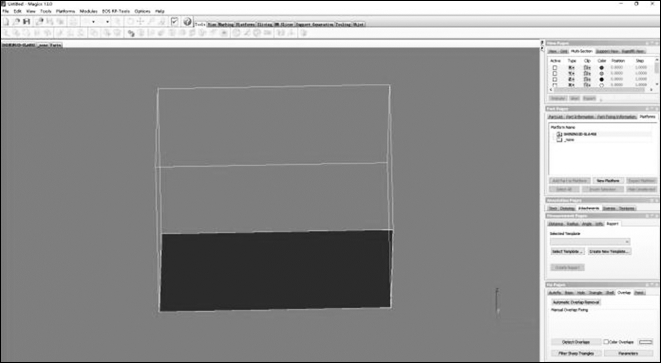Open the first small toolbar dropdown arrow
Viewport: 661px width, 363px height.
pos(93,22)
